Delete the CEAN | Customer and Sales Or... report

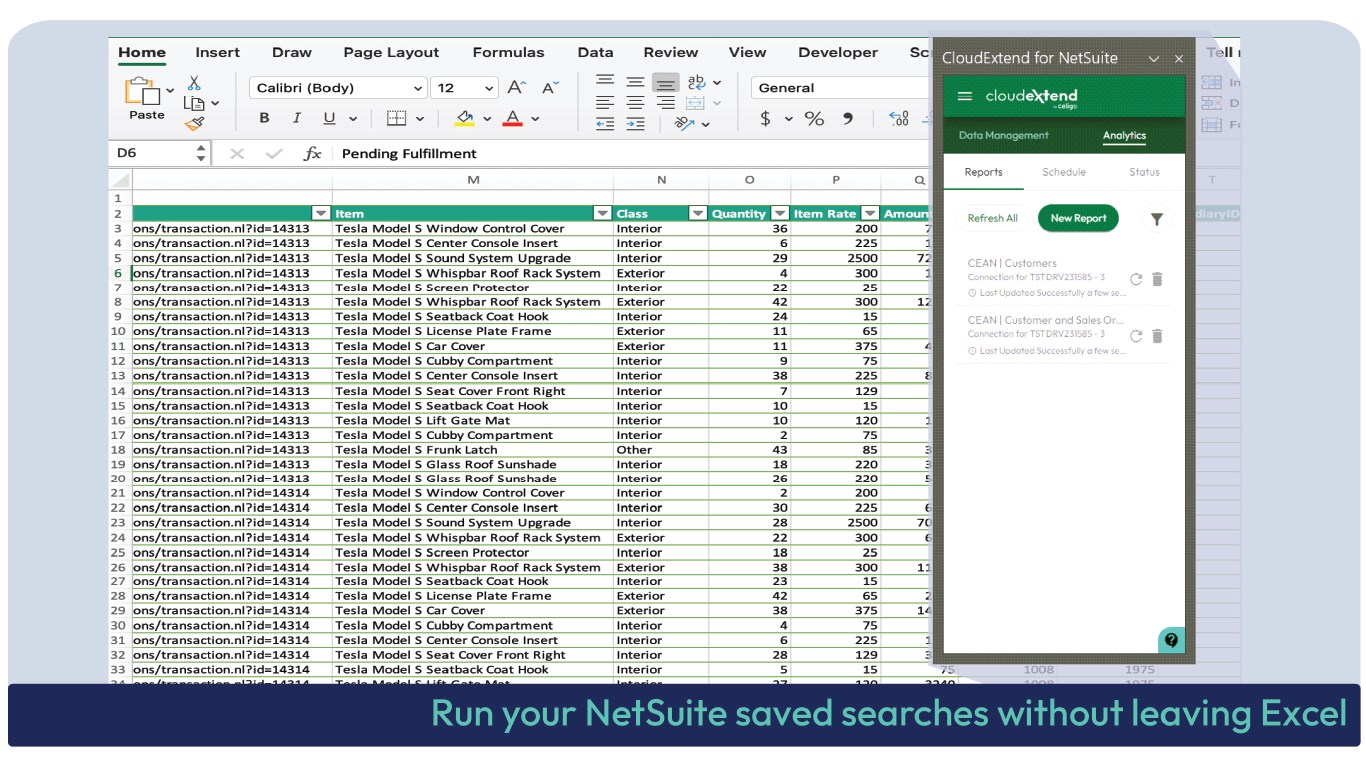point(1157,337)
